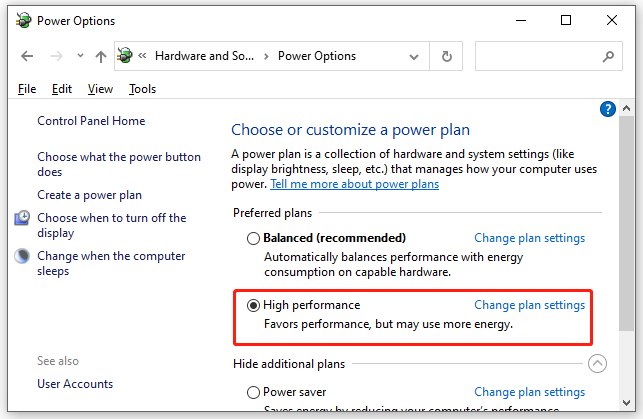Click the 'See also' label
This screenshot has width=643, height=419.
(x=58, y=361)
